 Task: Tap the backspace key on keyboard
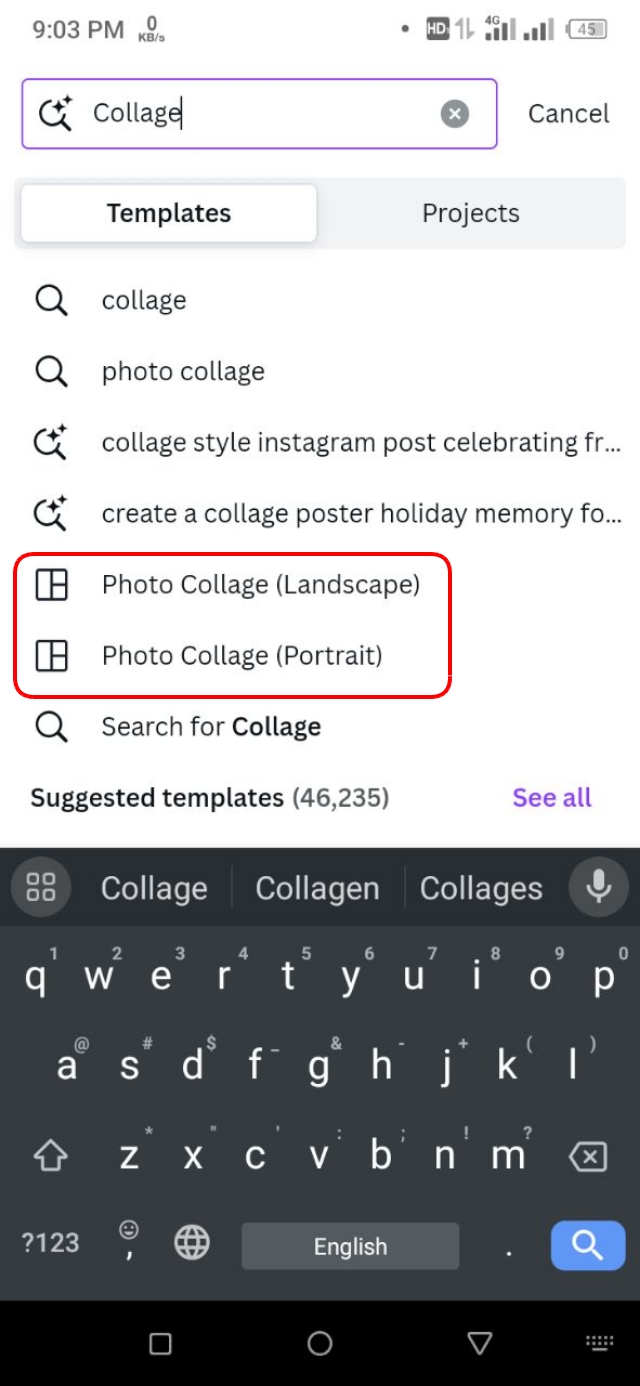[587, 1156]
